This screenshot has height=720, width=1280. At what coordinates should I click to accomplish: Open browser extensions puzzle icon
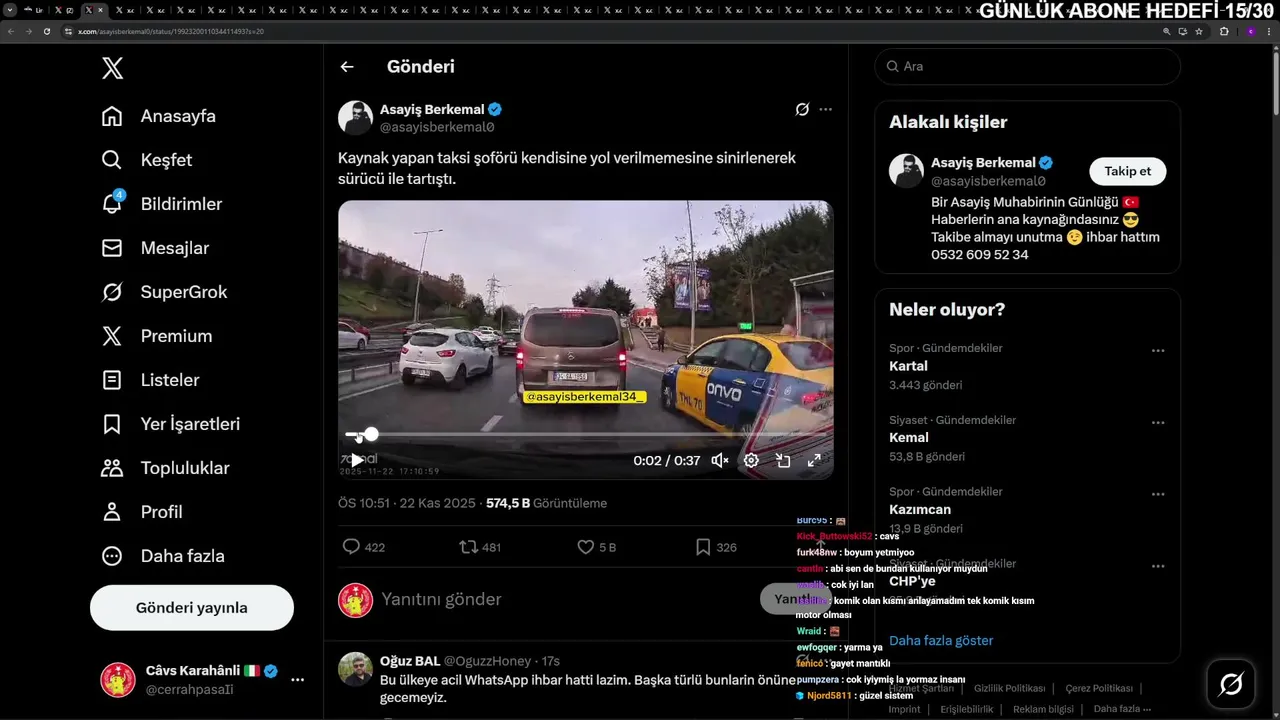tap(1224, 31)
